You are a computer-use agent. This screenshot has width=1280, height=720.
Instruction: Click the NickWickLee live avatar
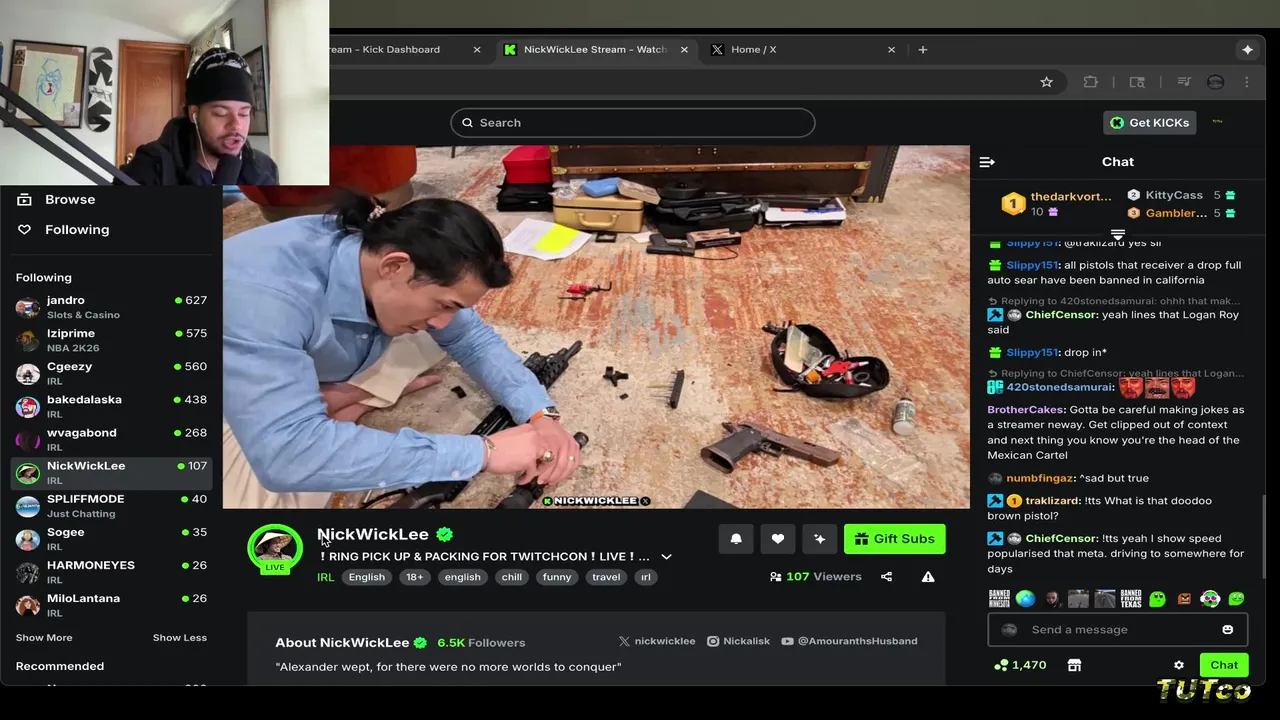(x=275, y=548)
